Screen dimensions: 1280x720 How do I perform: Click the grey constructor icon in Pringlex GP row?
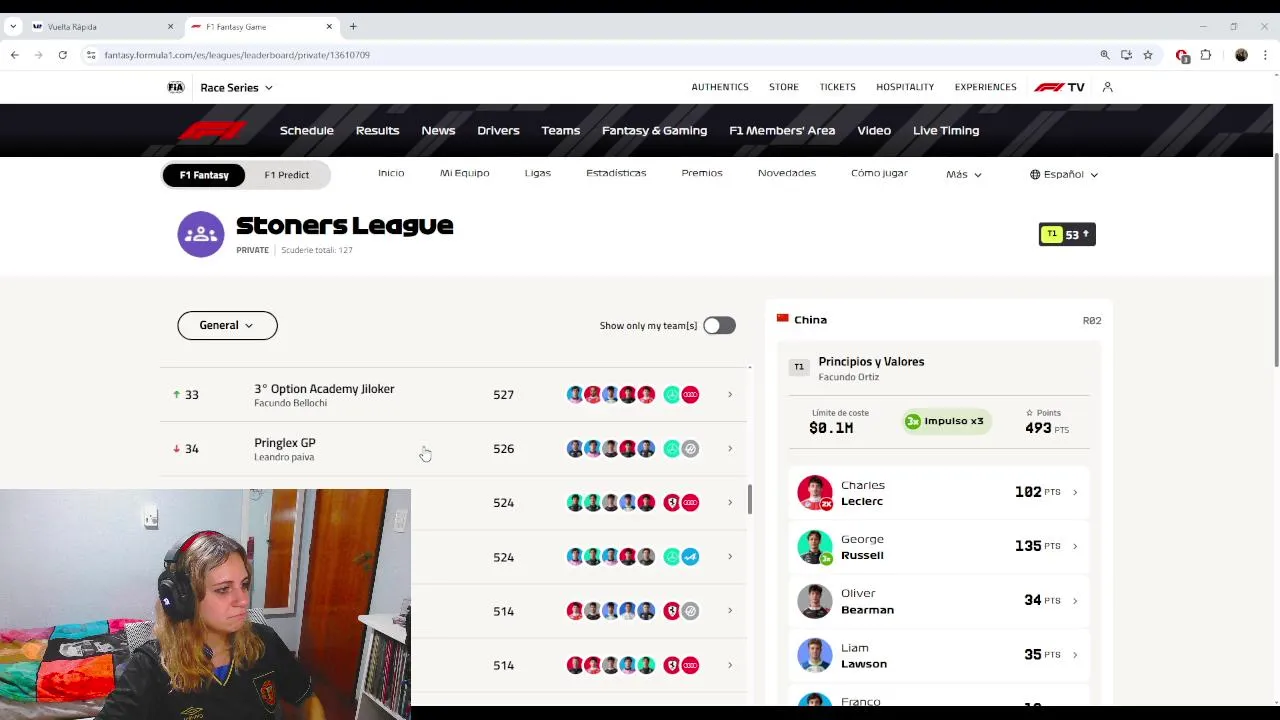690,449
